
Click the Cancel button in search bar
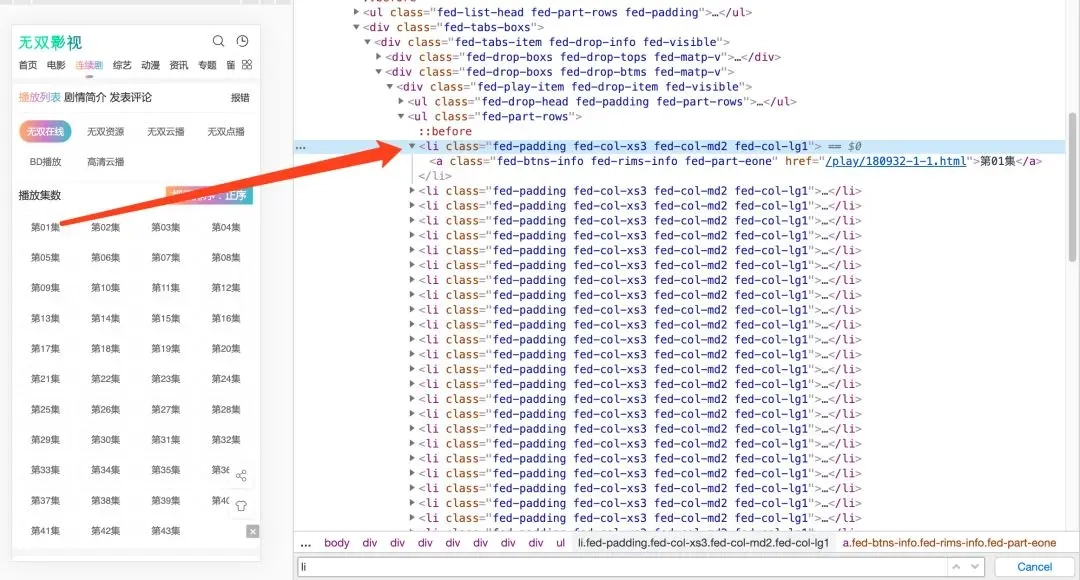point(1034,566)
